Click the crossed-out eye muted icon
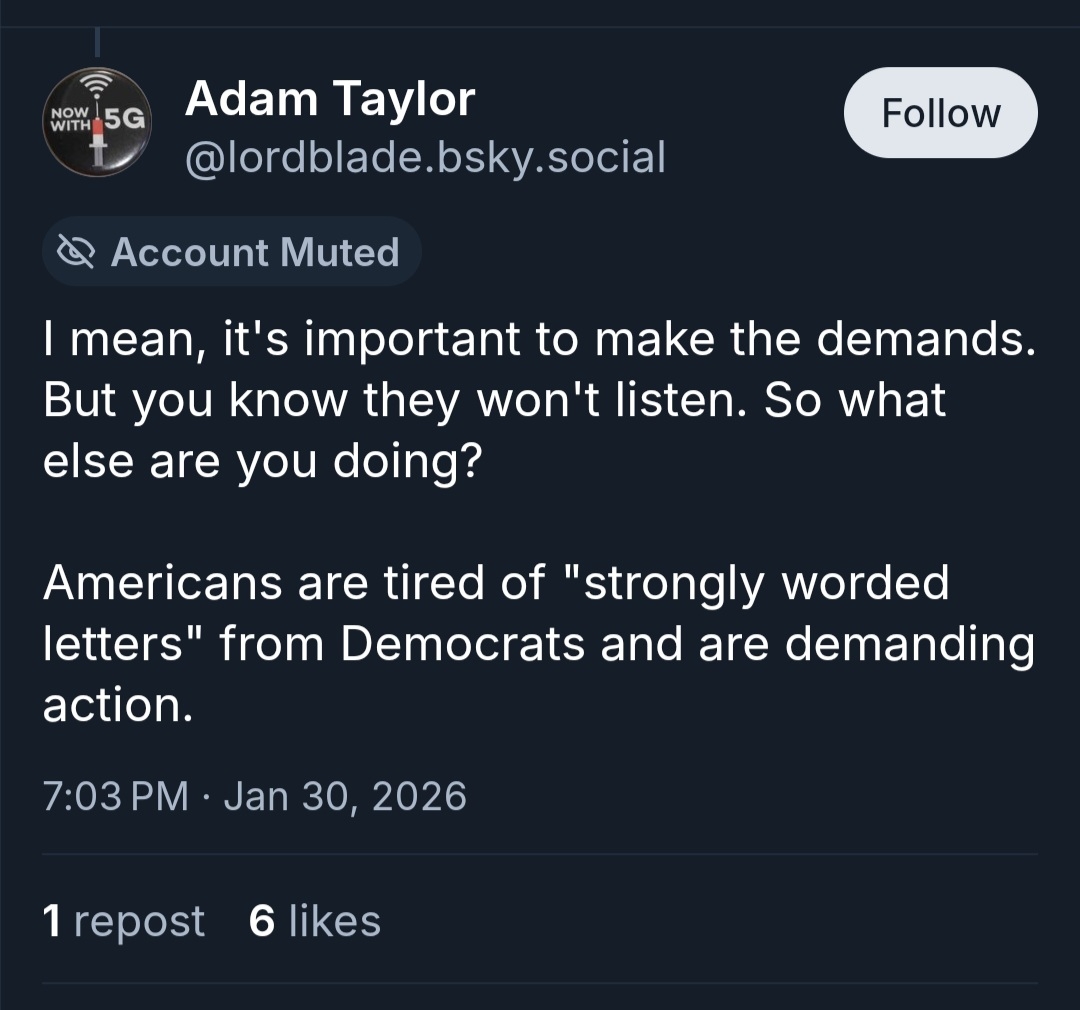This screenshot has width=1080, height=1010. (x=75, y=252)
